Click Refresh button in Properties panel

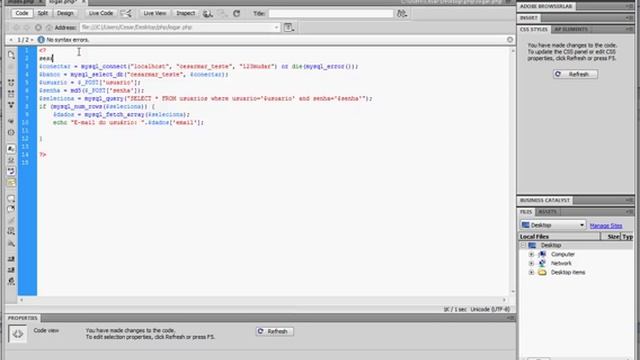[274, 331]
